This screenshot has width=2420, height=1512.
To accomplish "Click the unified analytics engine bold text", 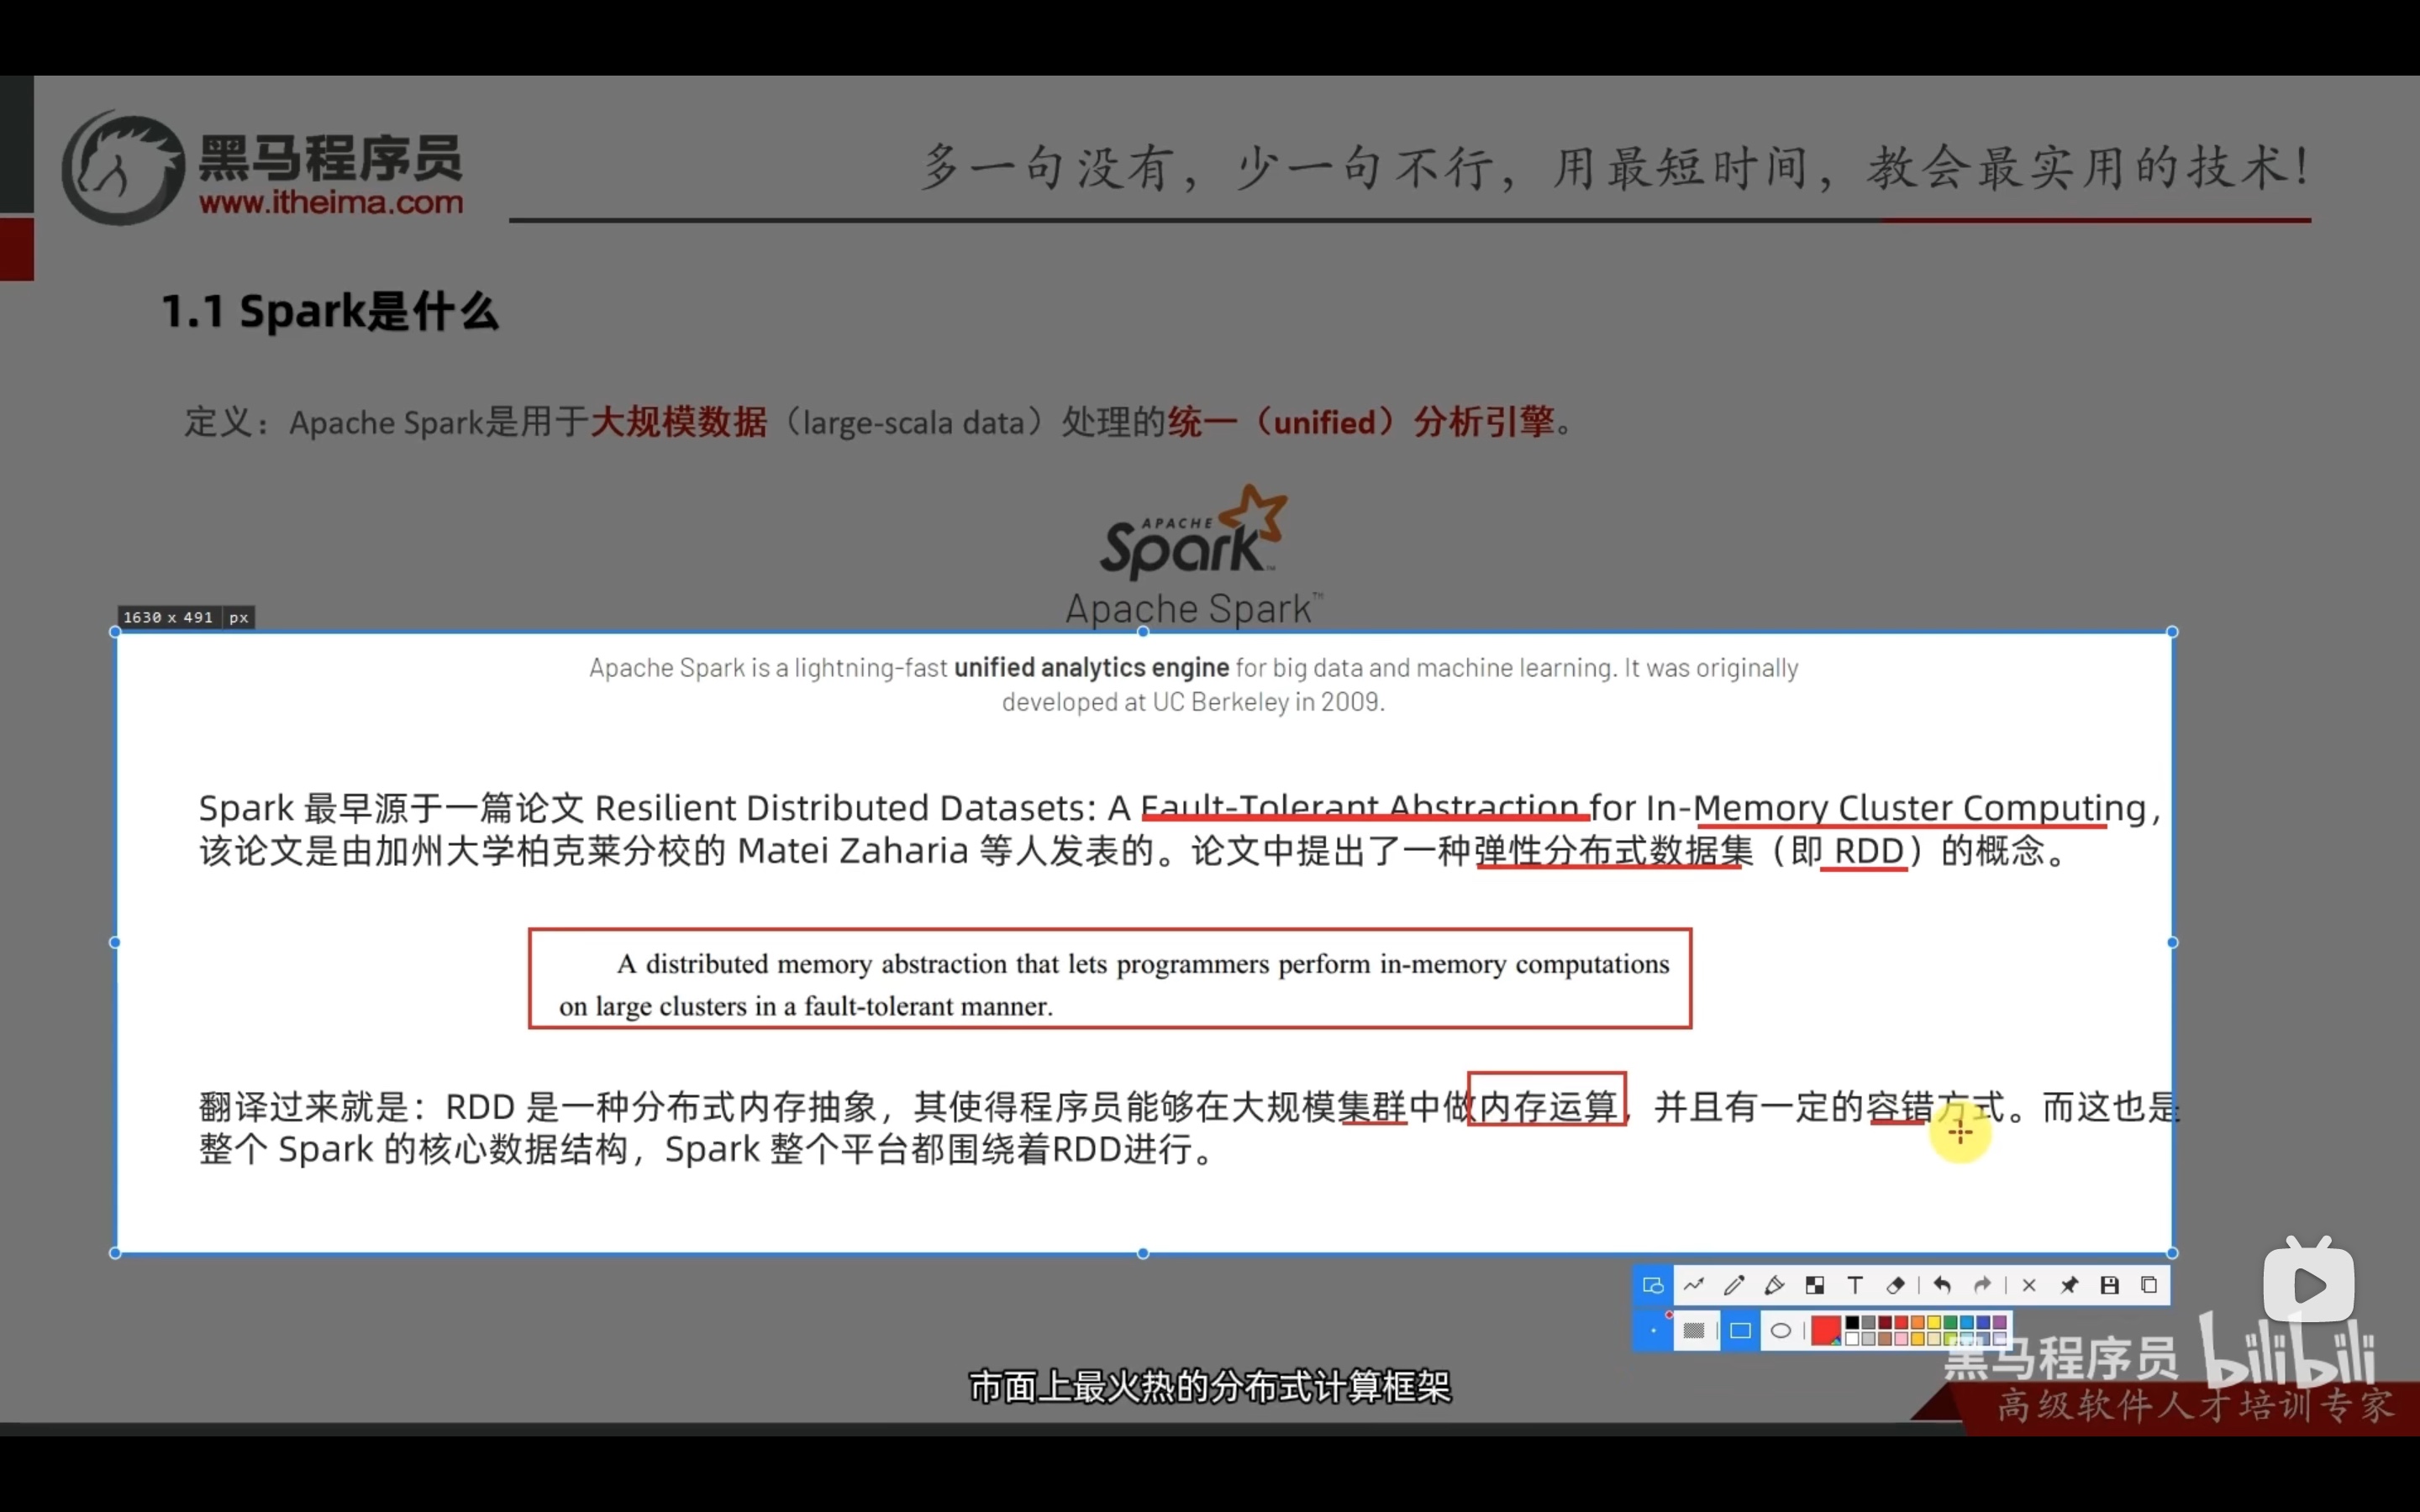I will pos(1091,667).
